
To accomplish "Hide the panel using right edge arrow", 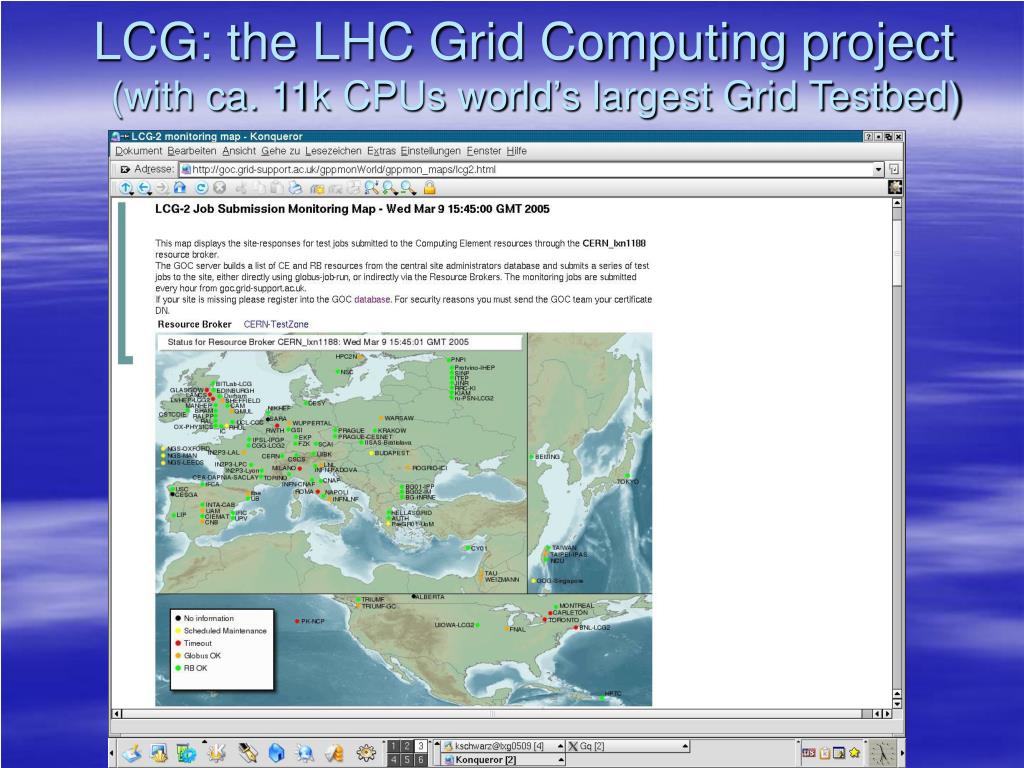I will pos(903,753).
